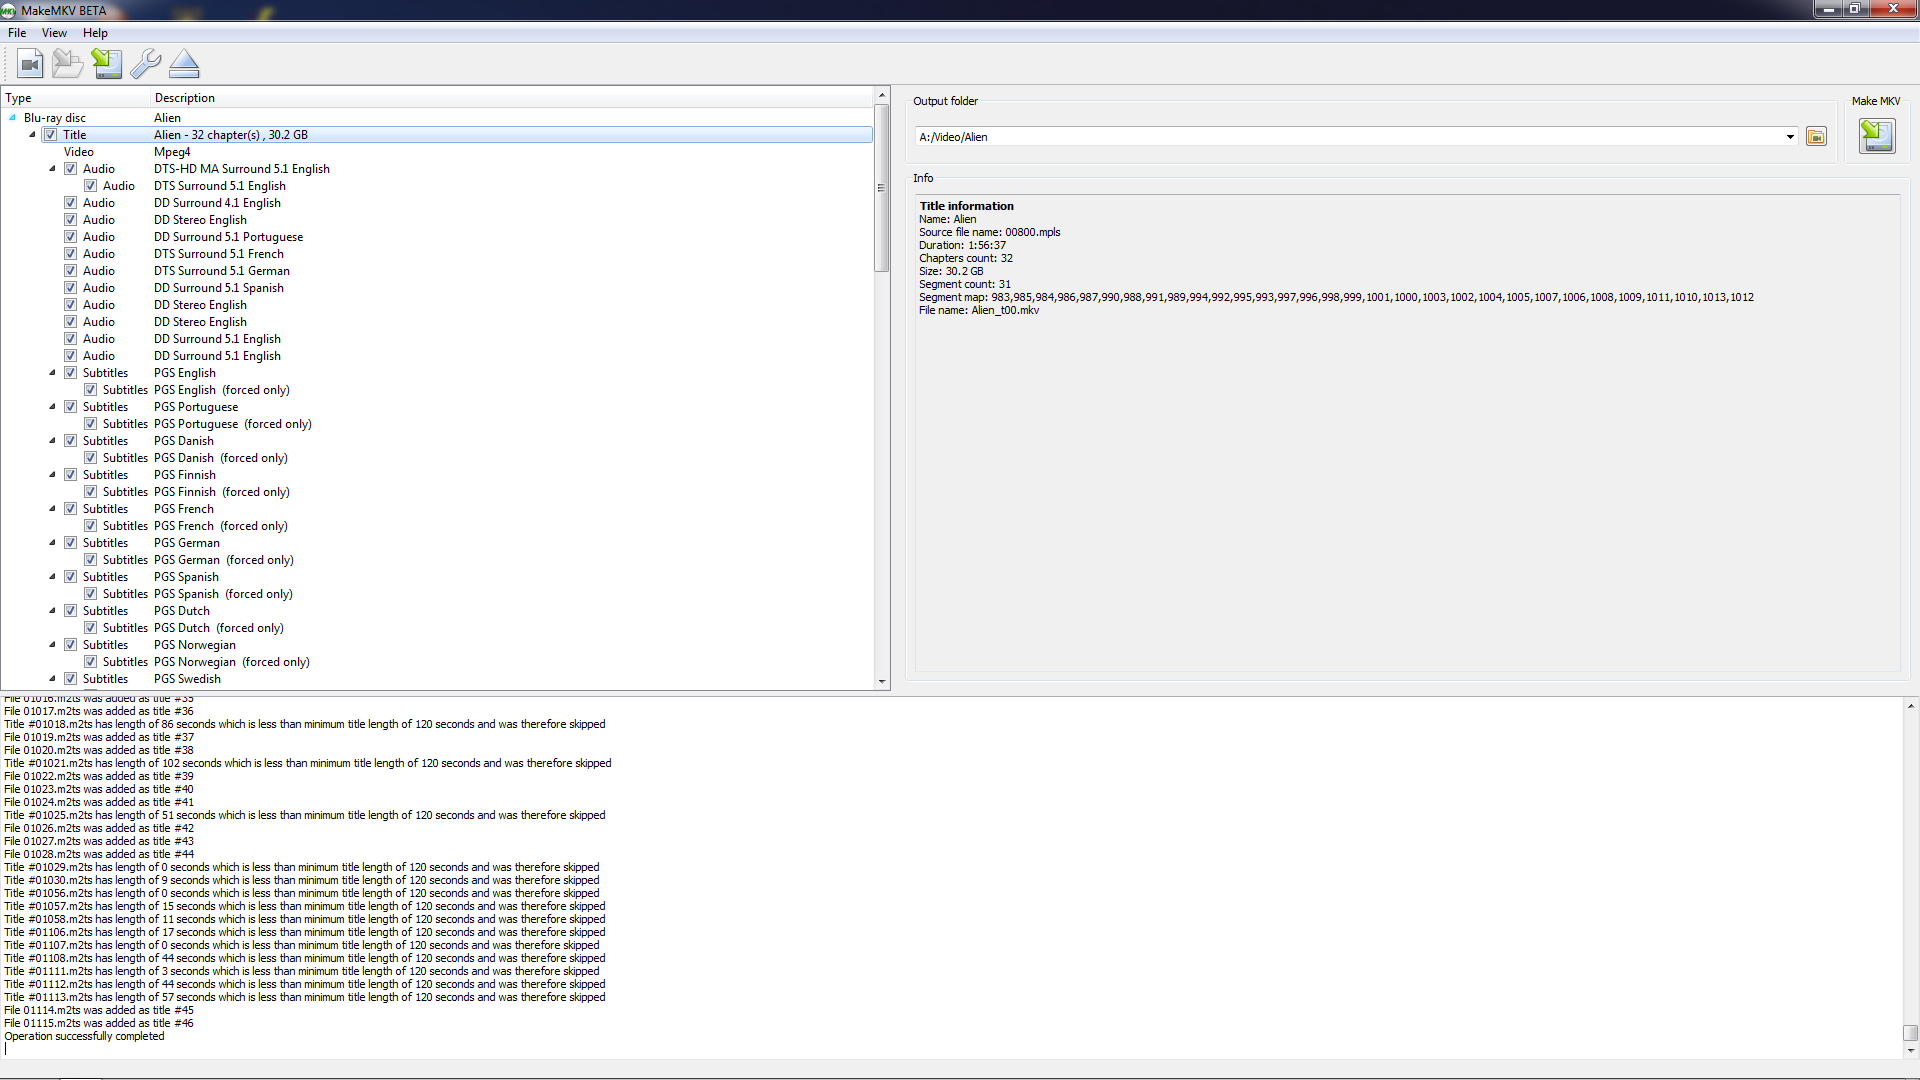Uncheck DD Surround 5.1 Spanish audio
The width and height of the screenshot is (1920, 1080).
pyautogui.click(x=71, y=288)
